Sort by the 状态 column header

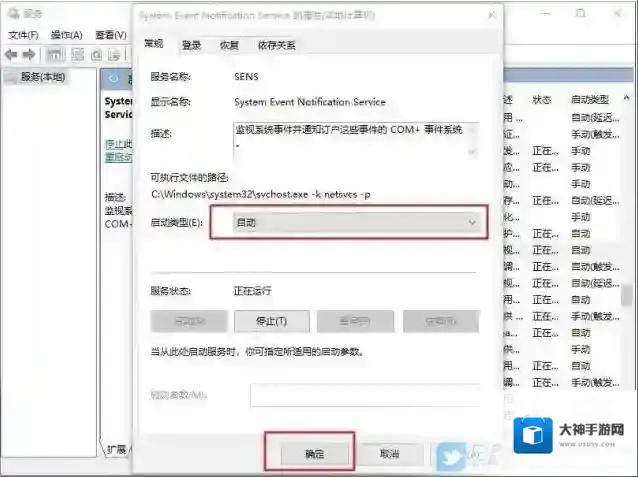coord(542,99)
